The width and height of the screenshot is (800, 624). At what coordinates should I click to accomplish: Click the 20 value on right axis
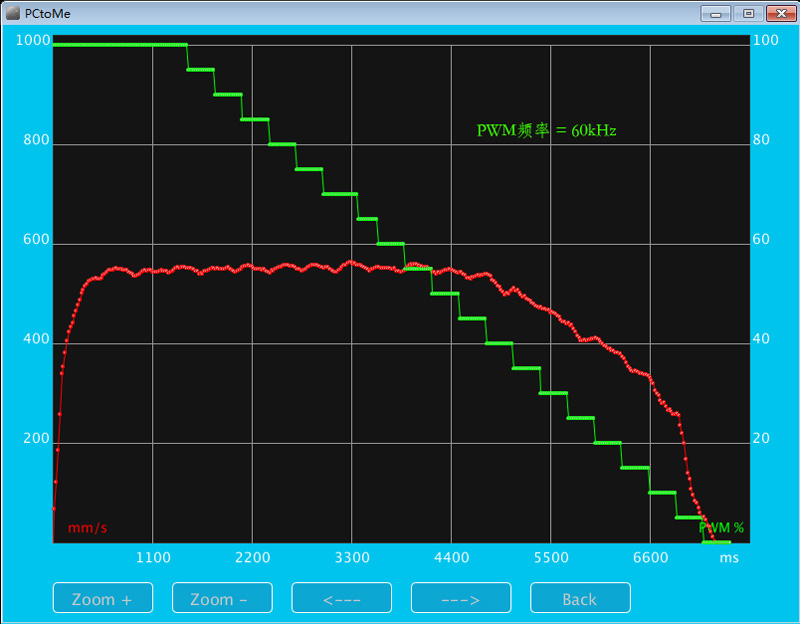761,438
